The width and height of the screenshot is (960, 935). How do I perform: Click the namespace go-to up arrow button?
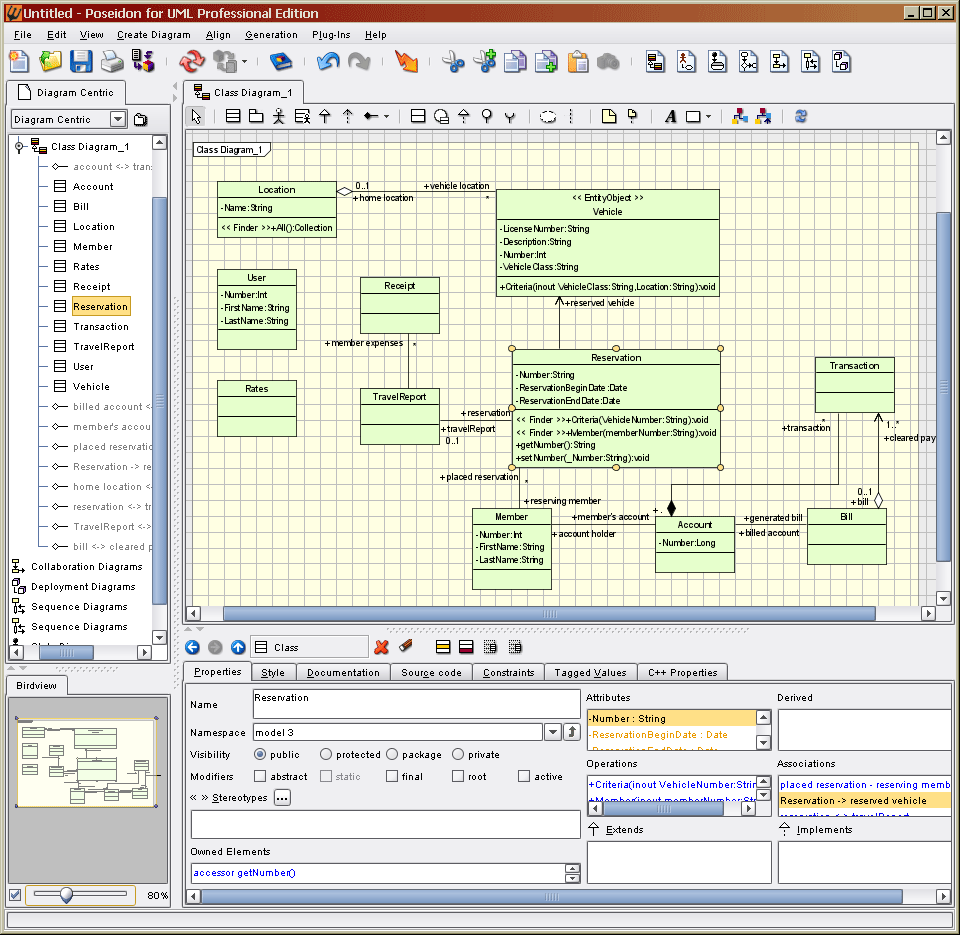coord(572,732)
